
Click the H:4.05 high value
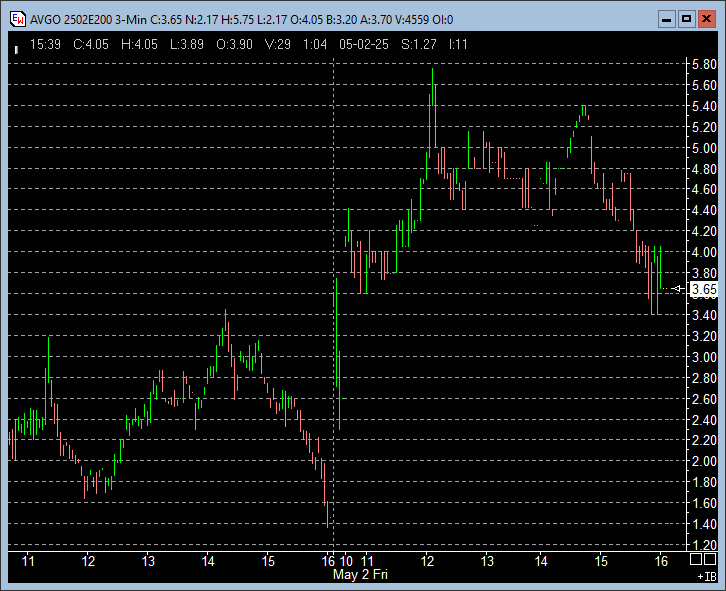click(139, 44)
